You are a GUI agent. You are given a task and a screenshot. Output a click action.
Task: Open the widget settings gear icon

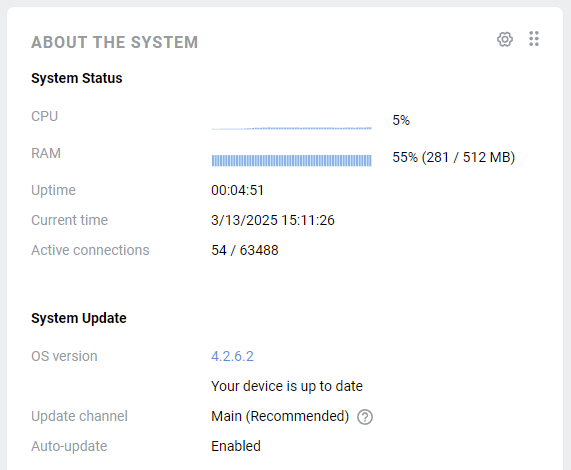[505, 39]
